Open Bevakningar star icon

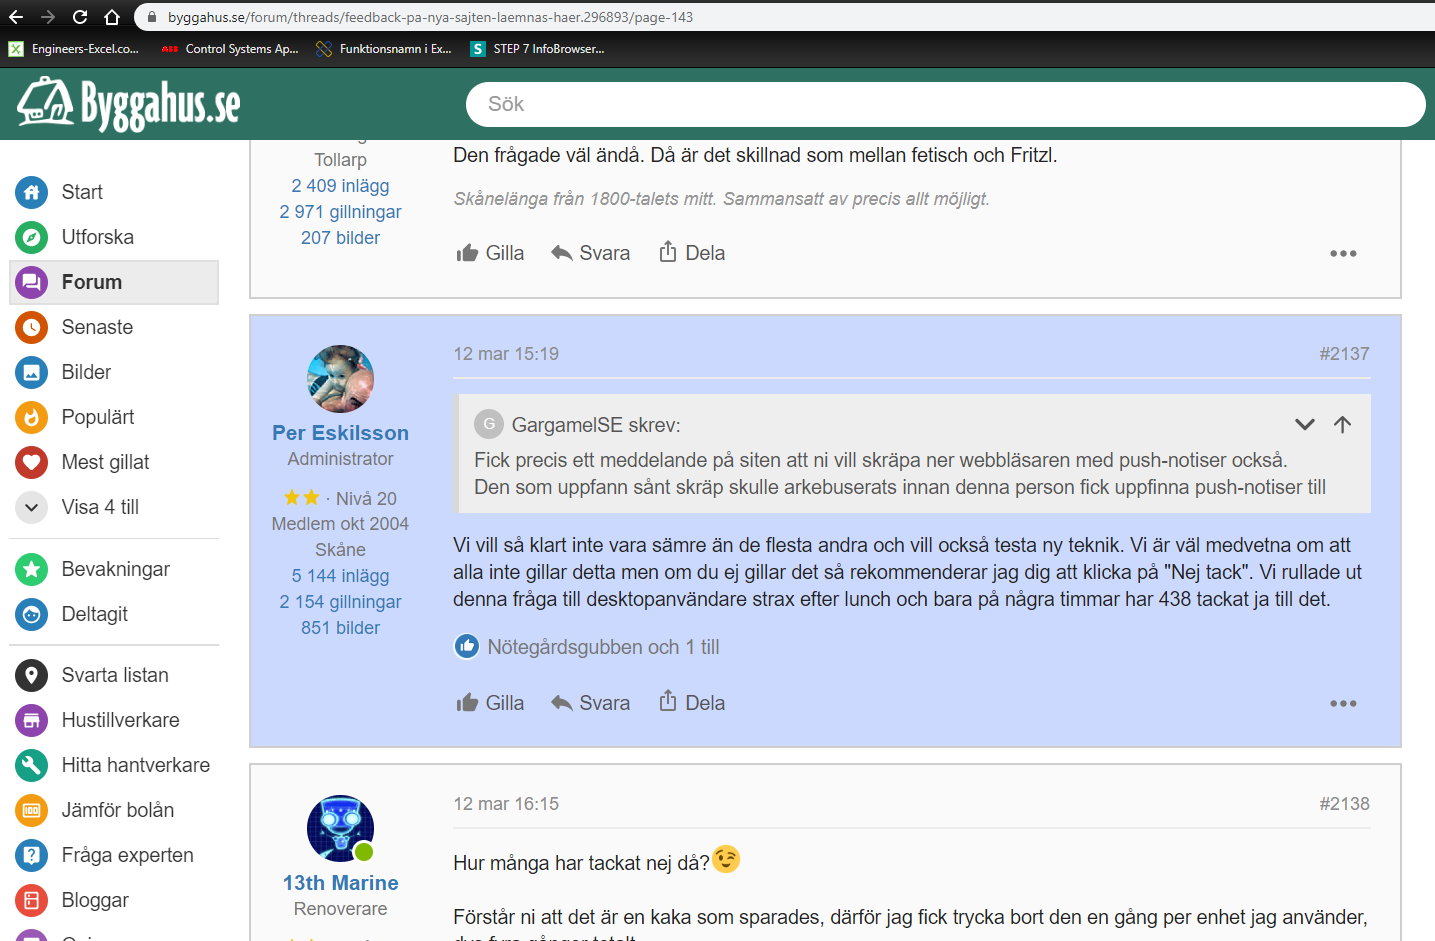point(32,569)
